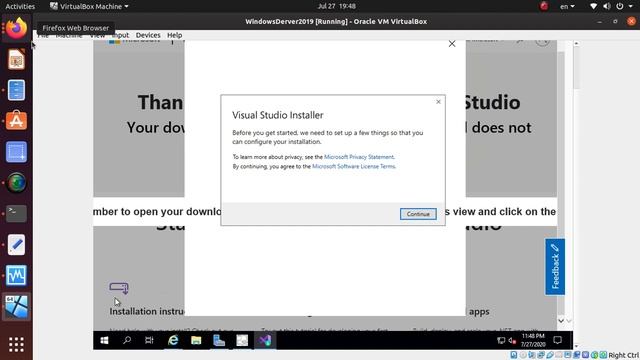Click the Ubuntu volume indicator
This screenshot has height=360, width=640.
(607, 6)
